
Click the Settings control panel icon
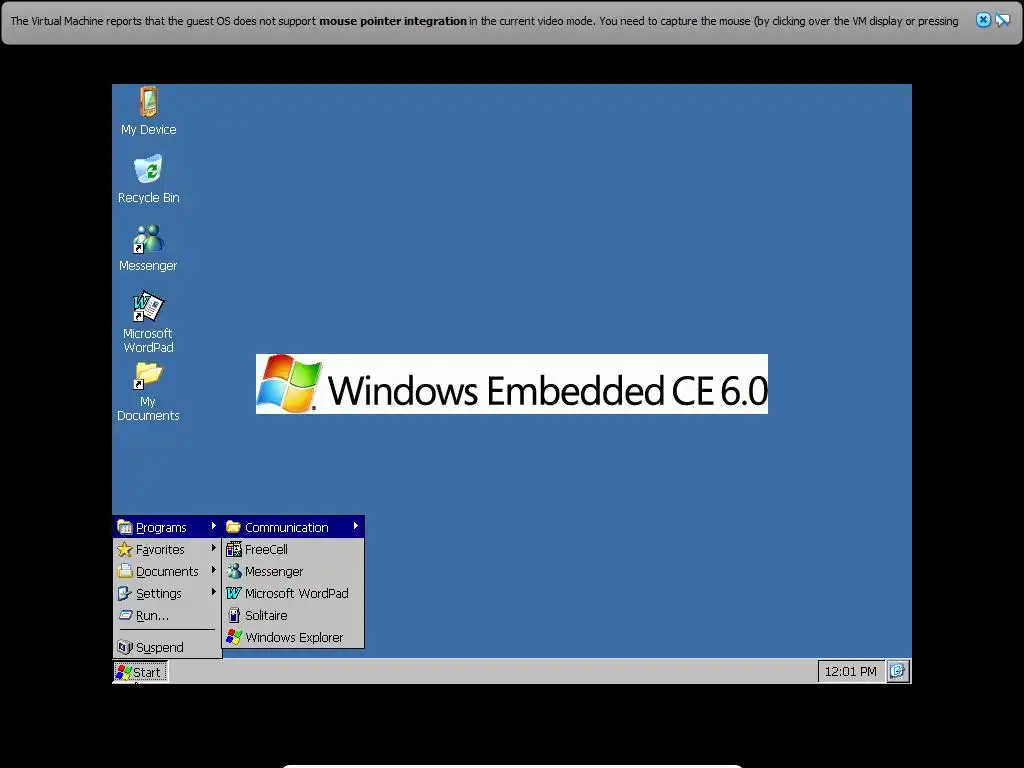125,593
